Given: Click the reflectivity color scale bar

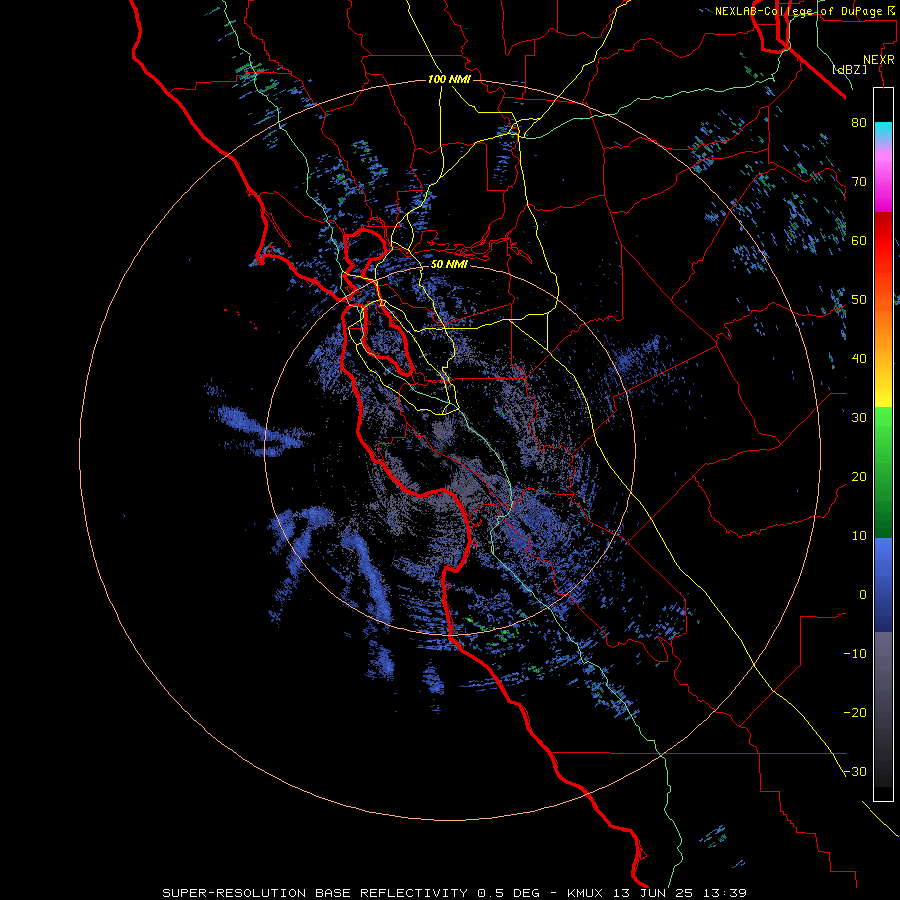Looking at the screenshot, I should [883, 444].
